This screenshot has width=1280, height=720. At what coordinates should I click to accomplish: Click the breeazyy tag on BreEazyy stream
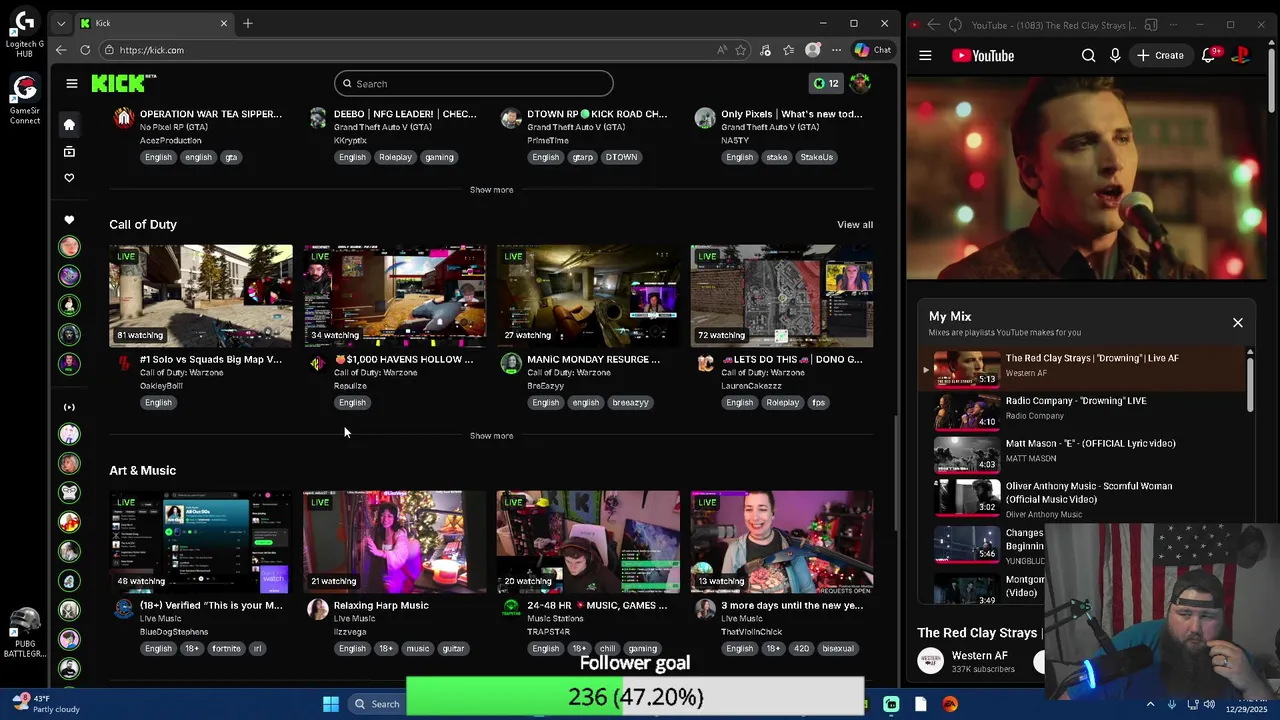click(x=630, y=403)
